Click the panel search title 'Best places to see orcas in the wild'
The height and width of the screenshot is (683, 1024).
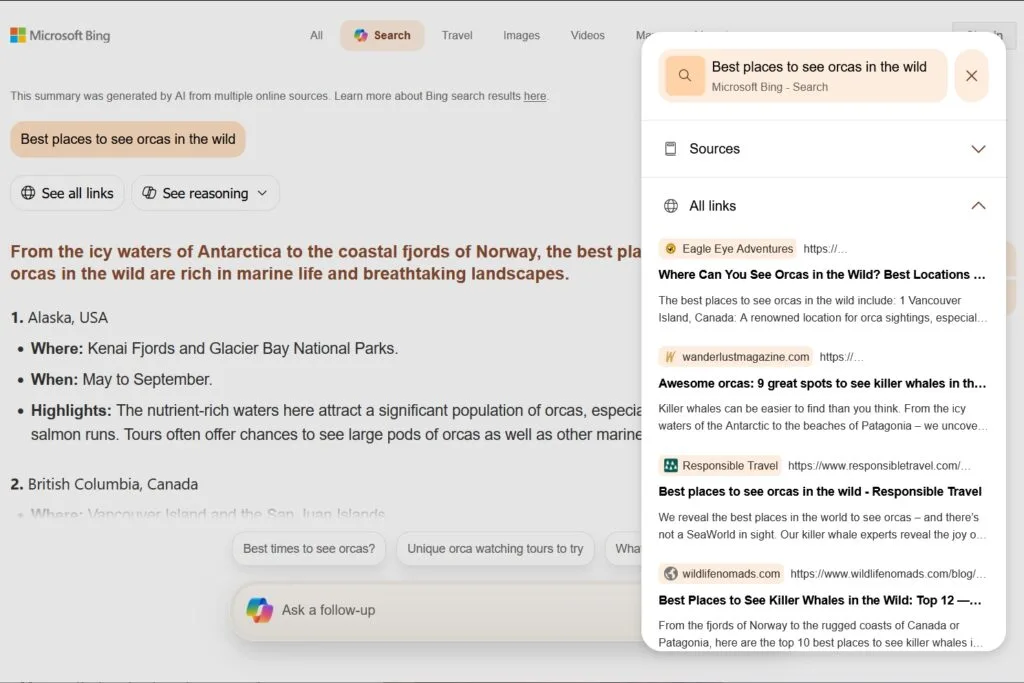coord(819,67)
